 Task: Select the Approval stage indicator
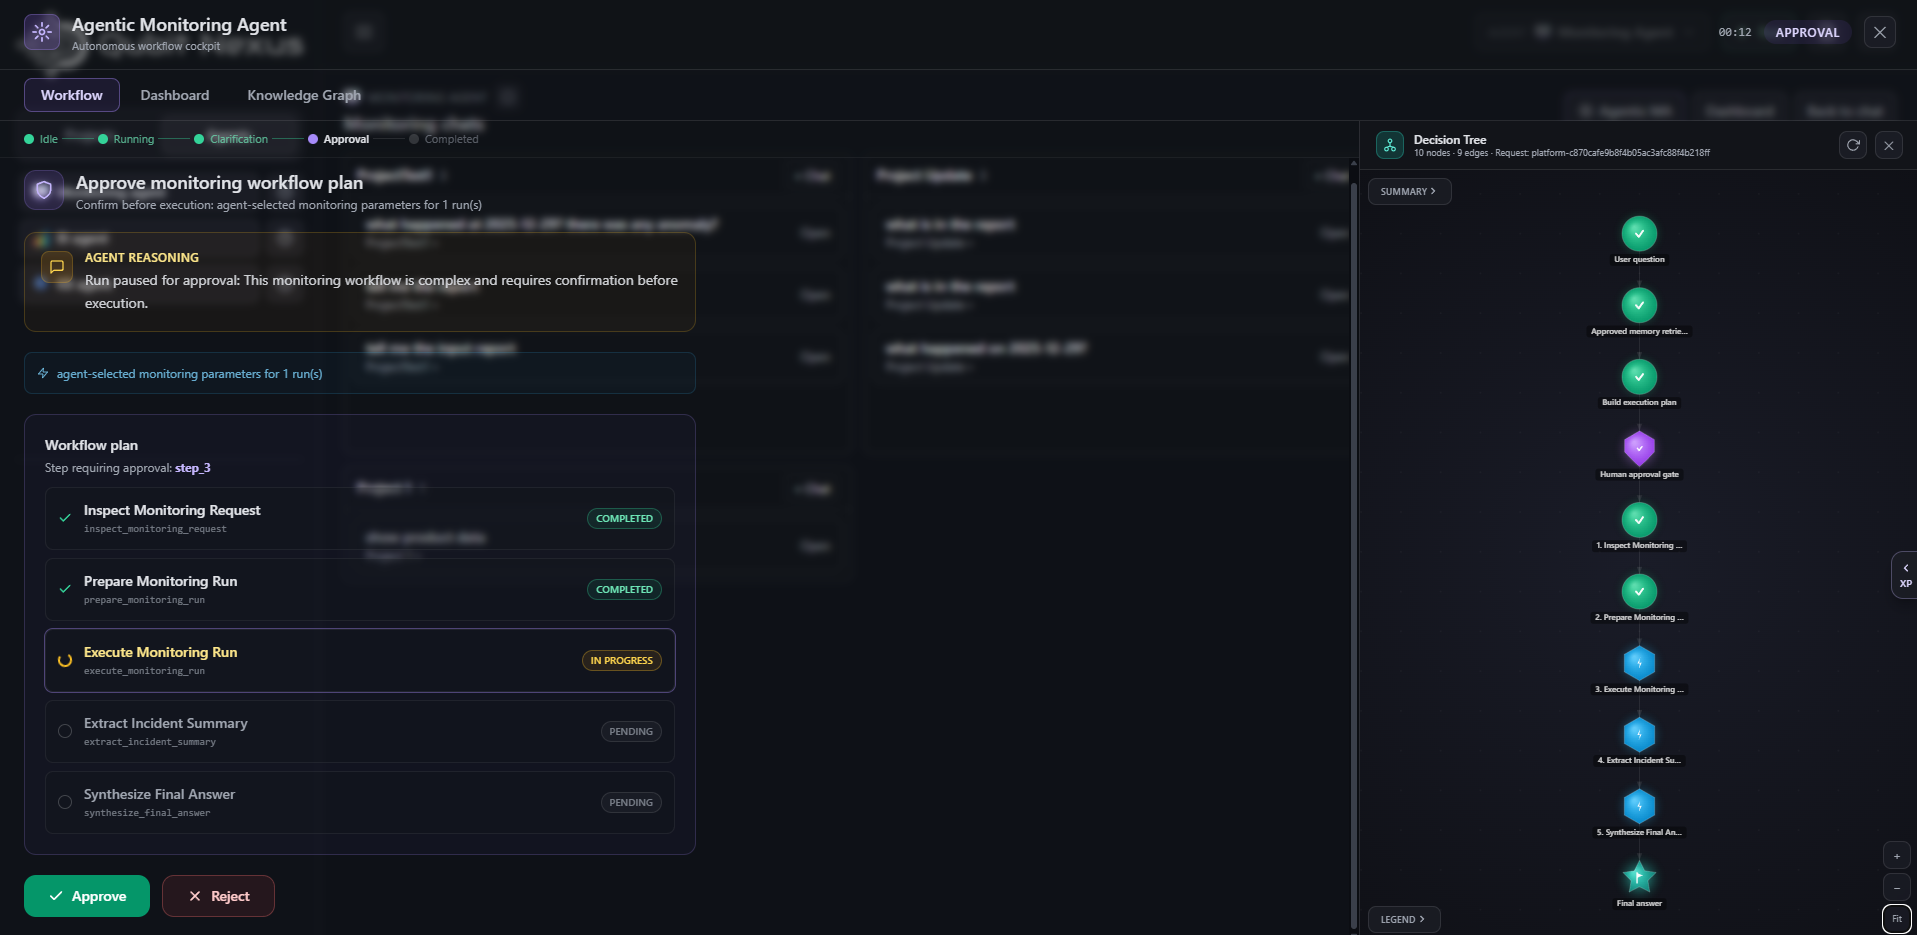pyautogui.click(x=339, y=139)
